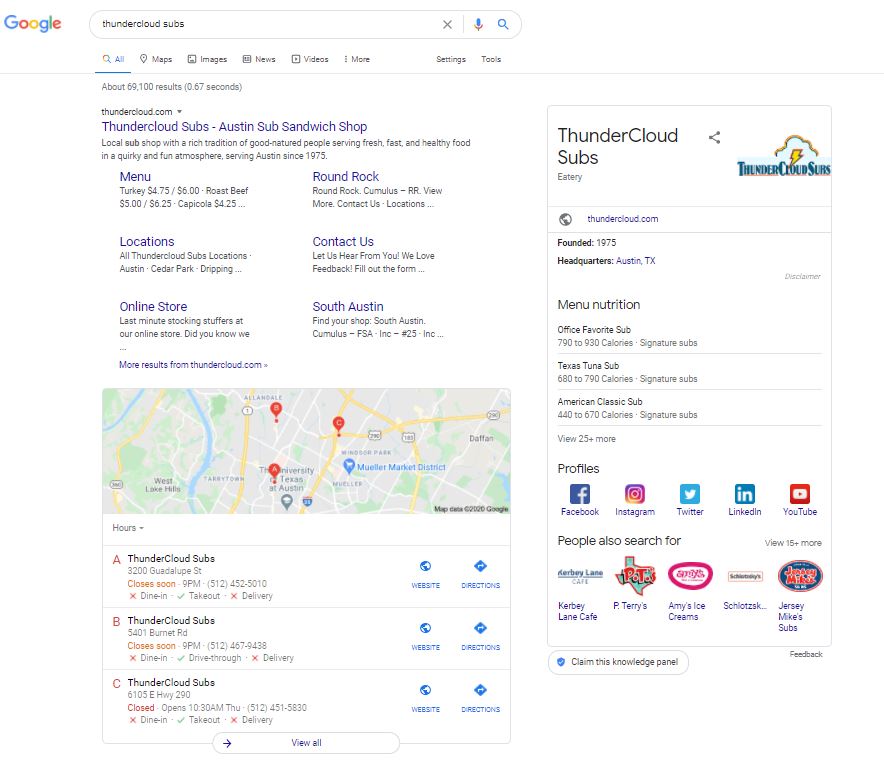This screenshot has width=884, height=761.
Task: Click the Kerbey Lane Cafe logo
Action: coord(580,576)
